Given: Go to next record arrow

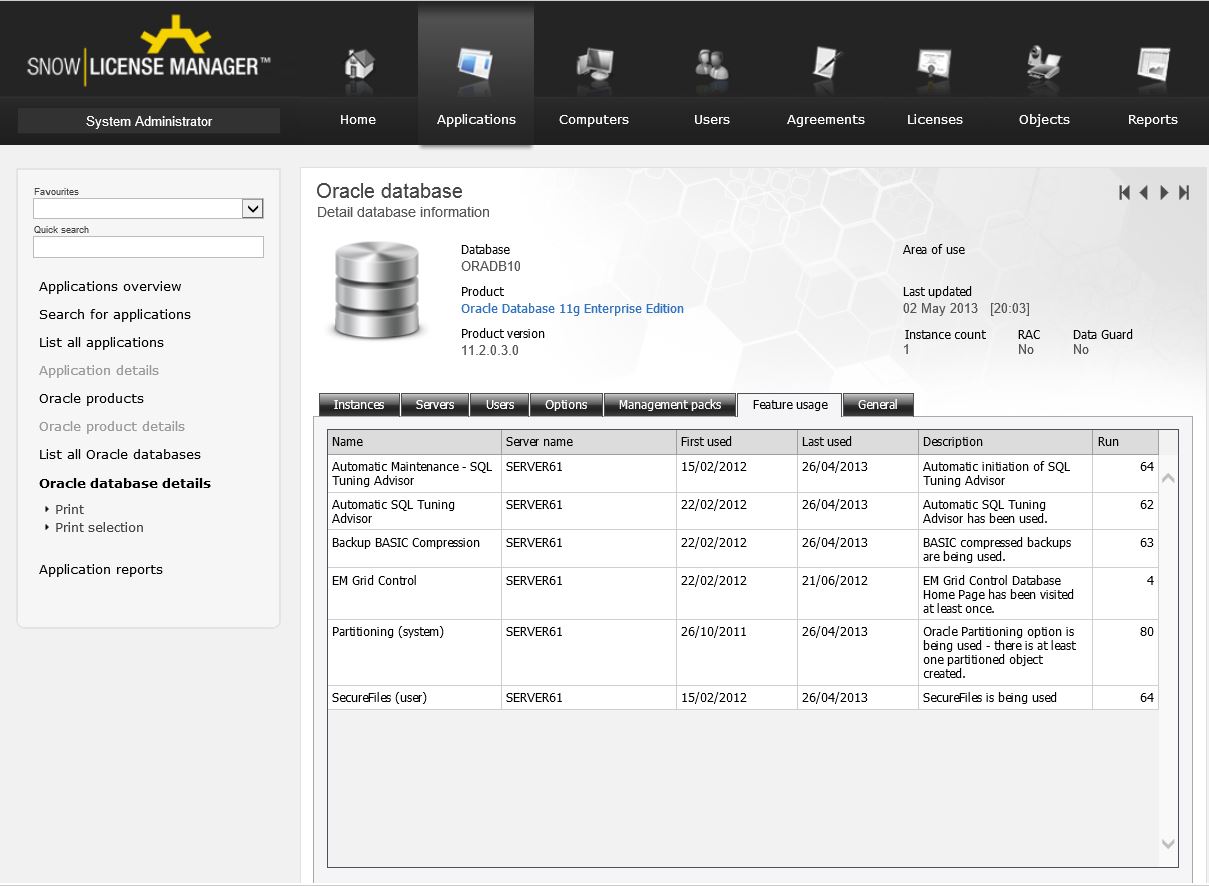Looking at the screenshot, I should [1164, 193].
